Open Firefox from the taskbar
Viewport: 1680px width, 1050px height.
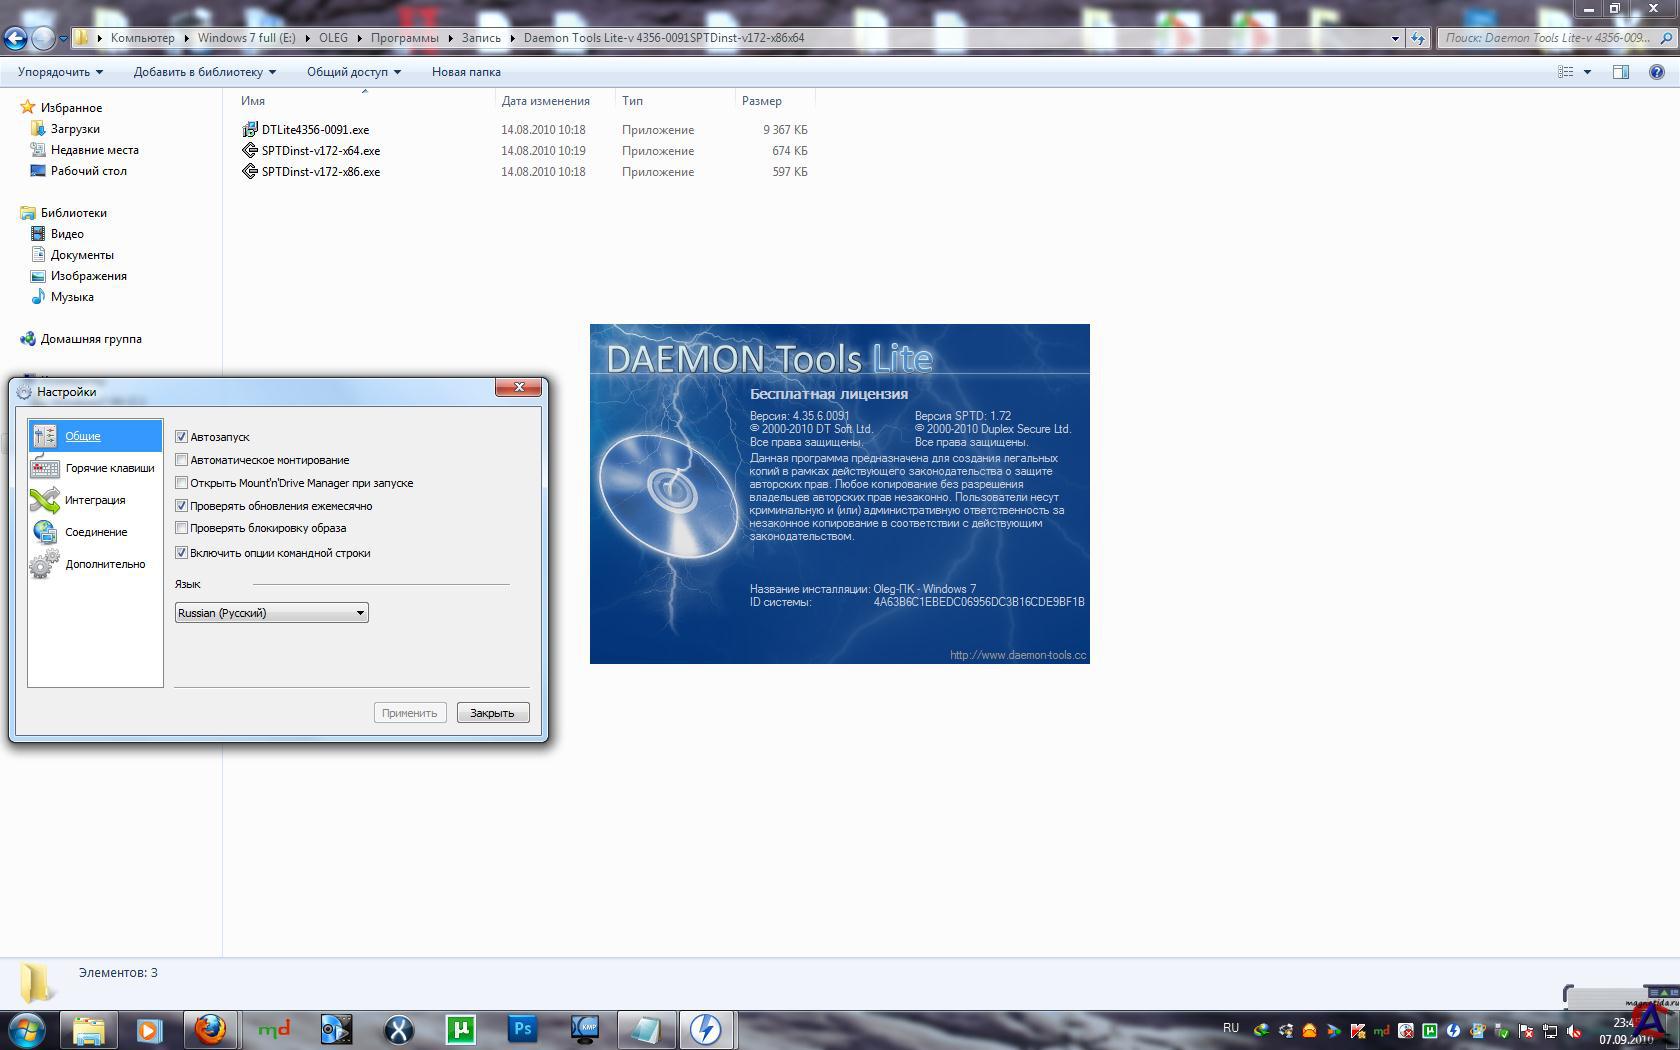[x=210, y=1029]
